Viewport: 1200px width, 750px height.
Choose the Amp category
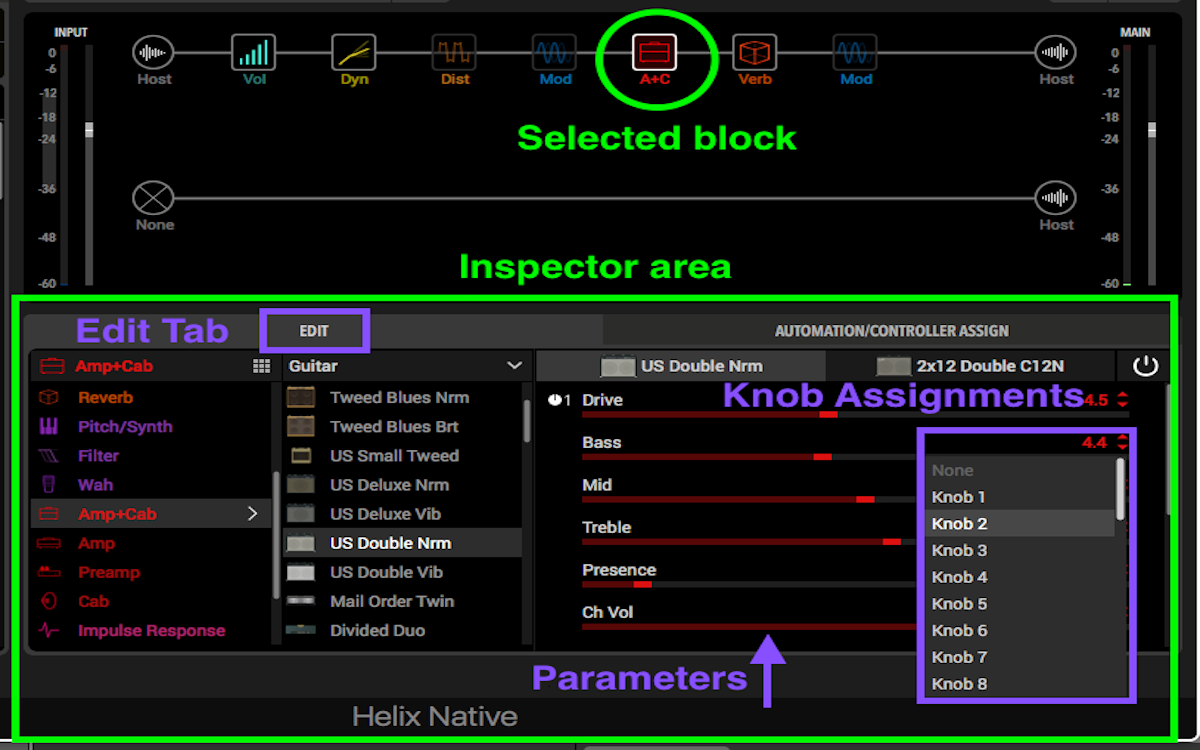(151, 543)
